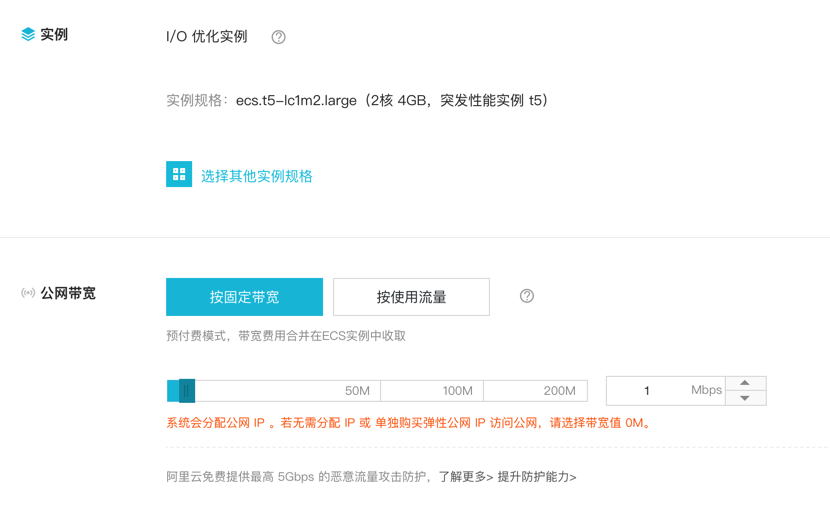The width and height of the screenshot is (830, 505).
Task: Click the I/O 优化实例 label
Action: tap(206, 37)
